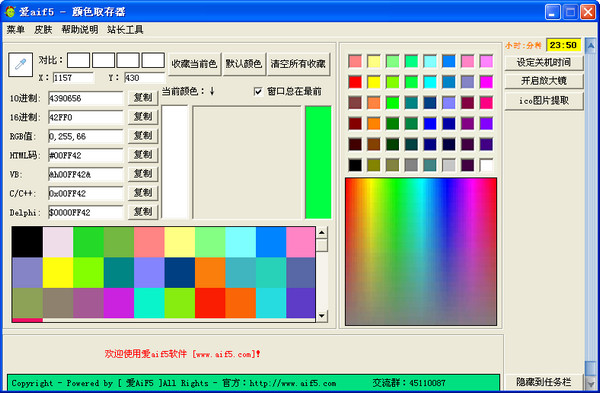Pick cyan swatch in preset palette second row
This screenshot has width=600, height=393.
[430, 82]
